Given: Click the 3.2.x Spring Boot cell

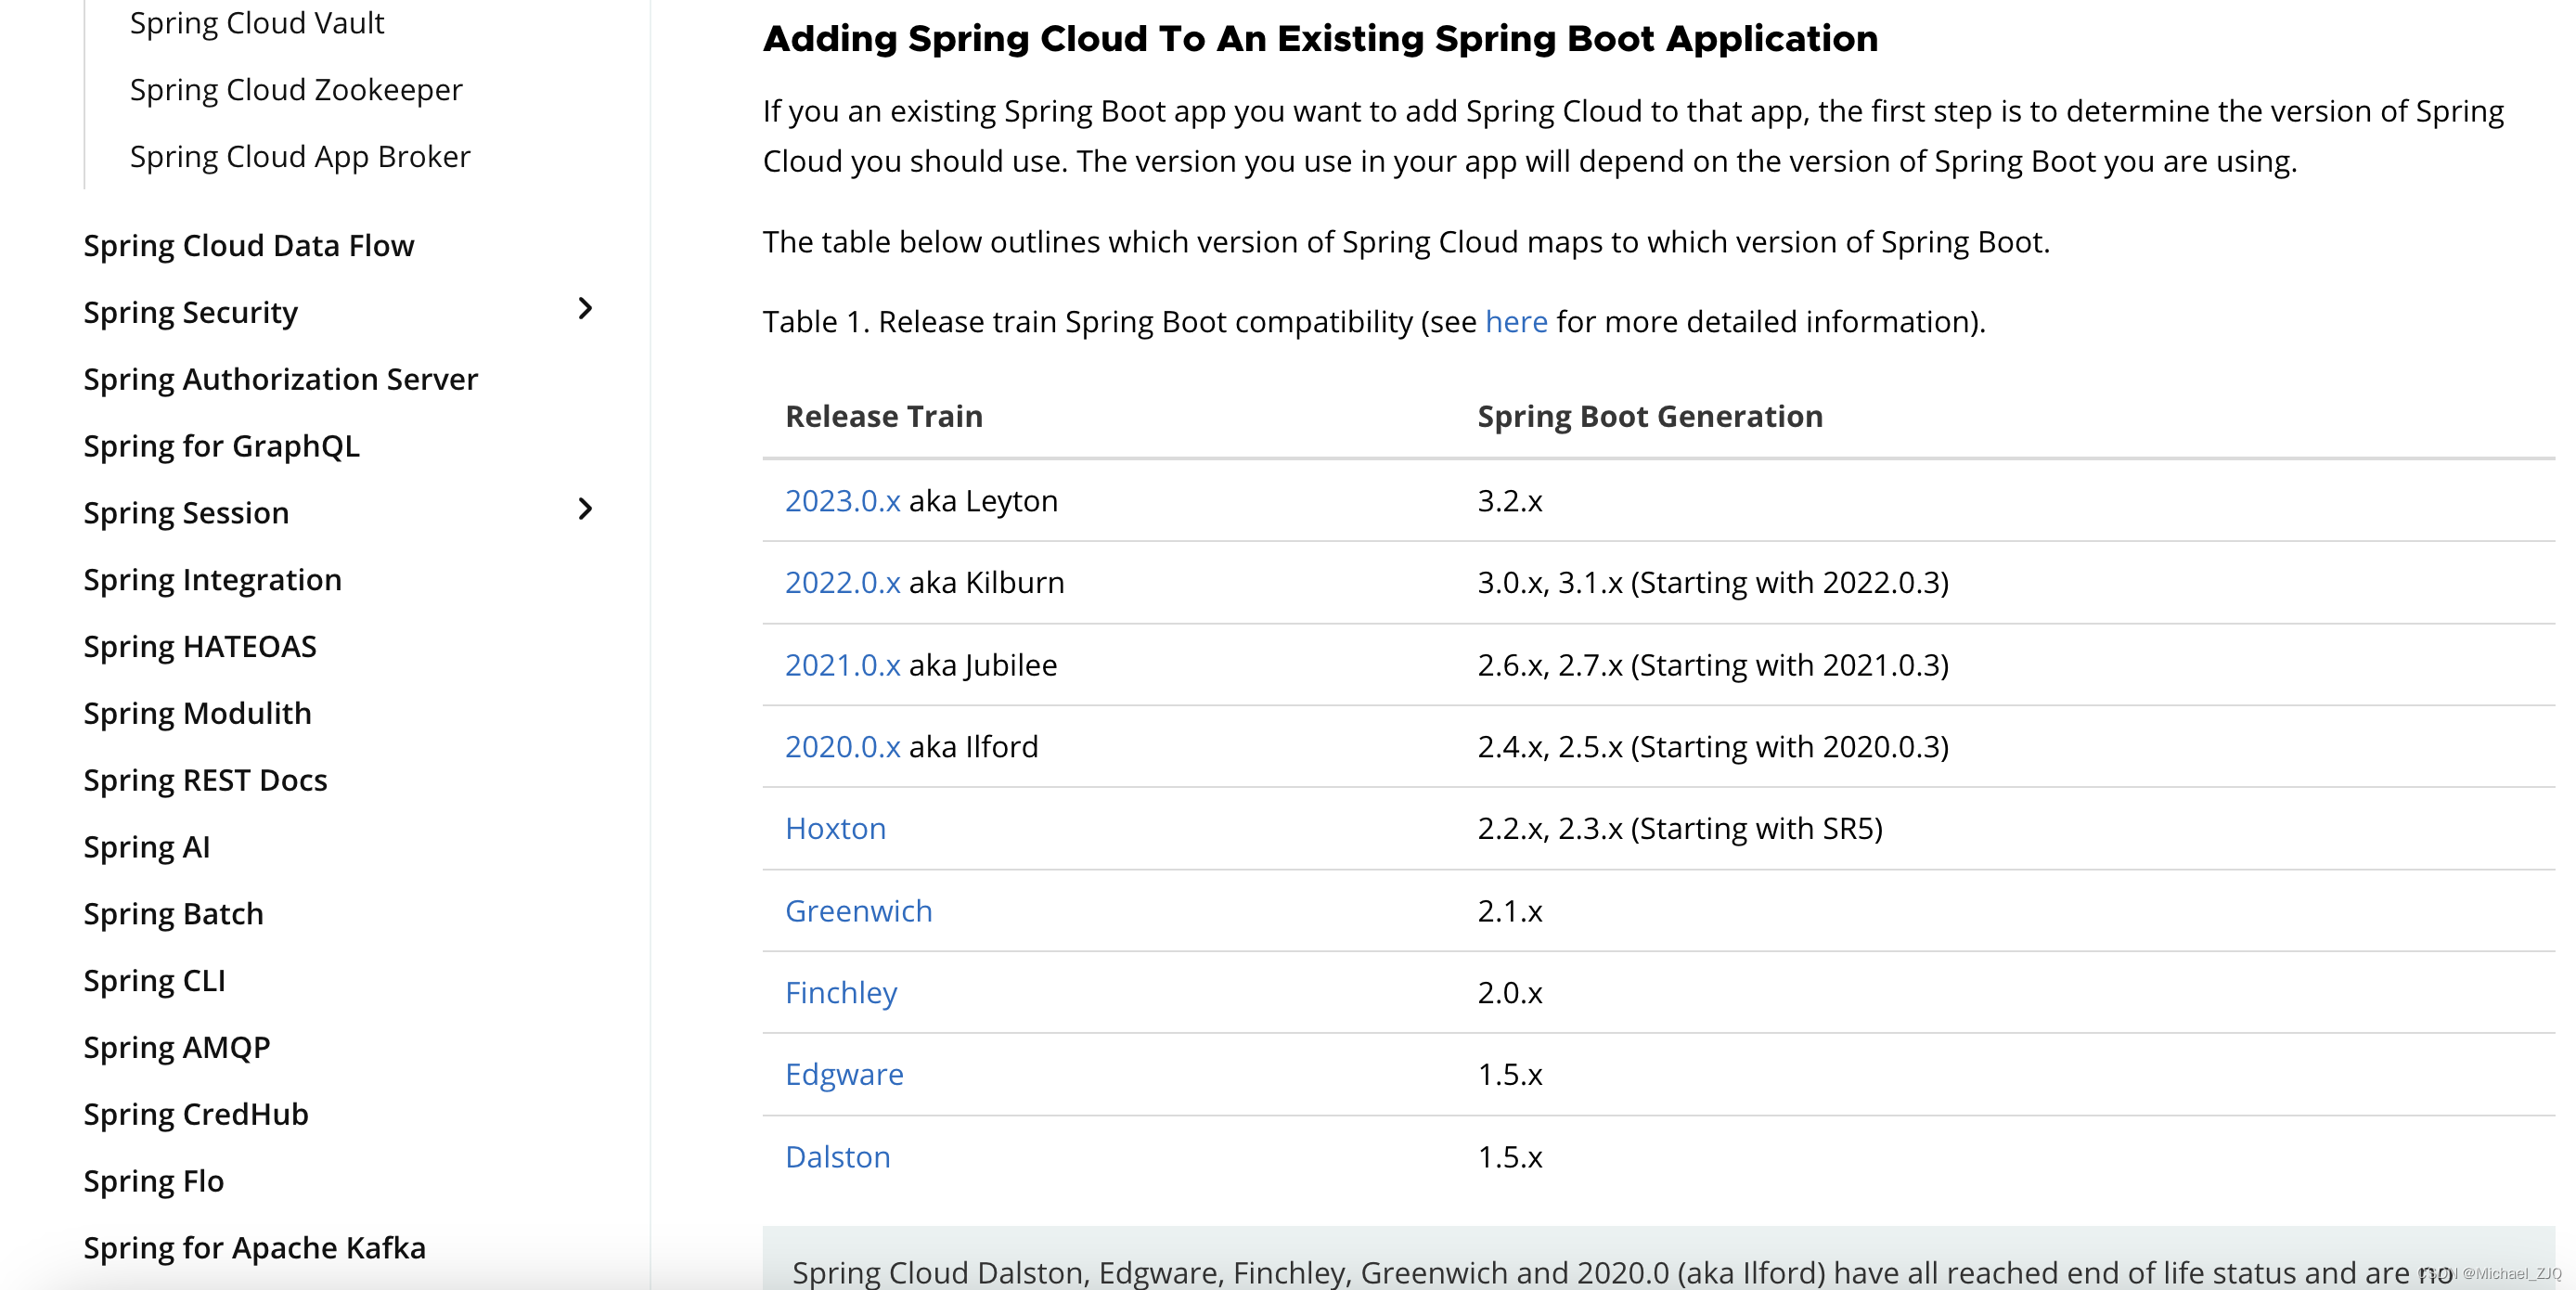Looking at the screenshot, I should 1510,501.
